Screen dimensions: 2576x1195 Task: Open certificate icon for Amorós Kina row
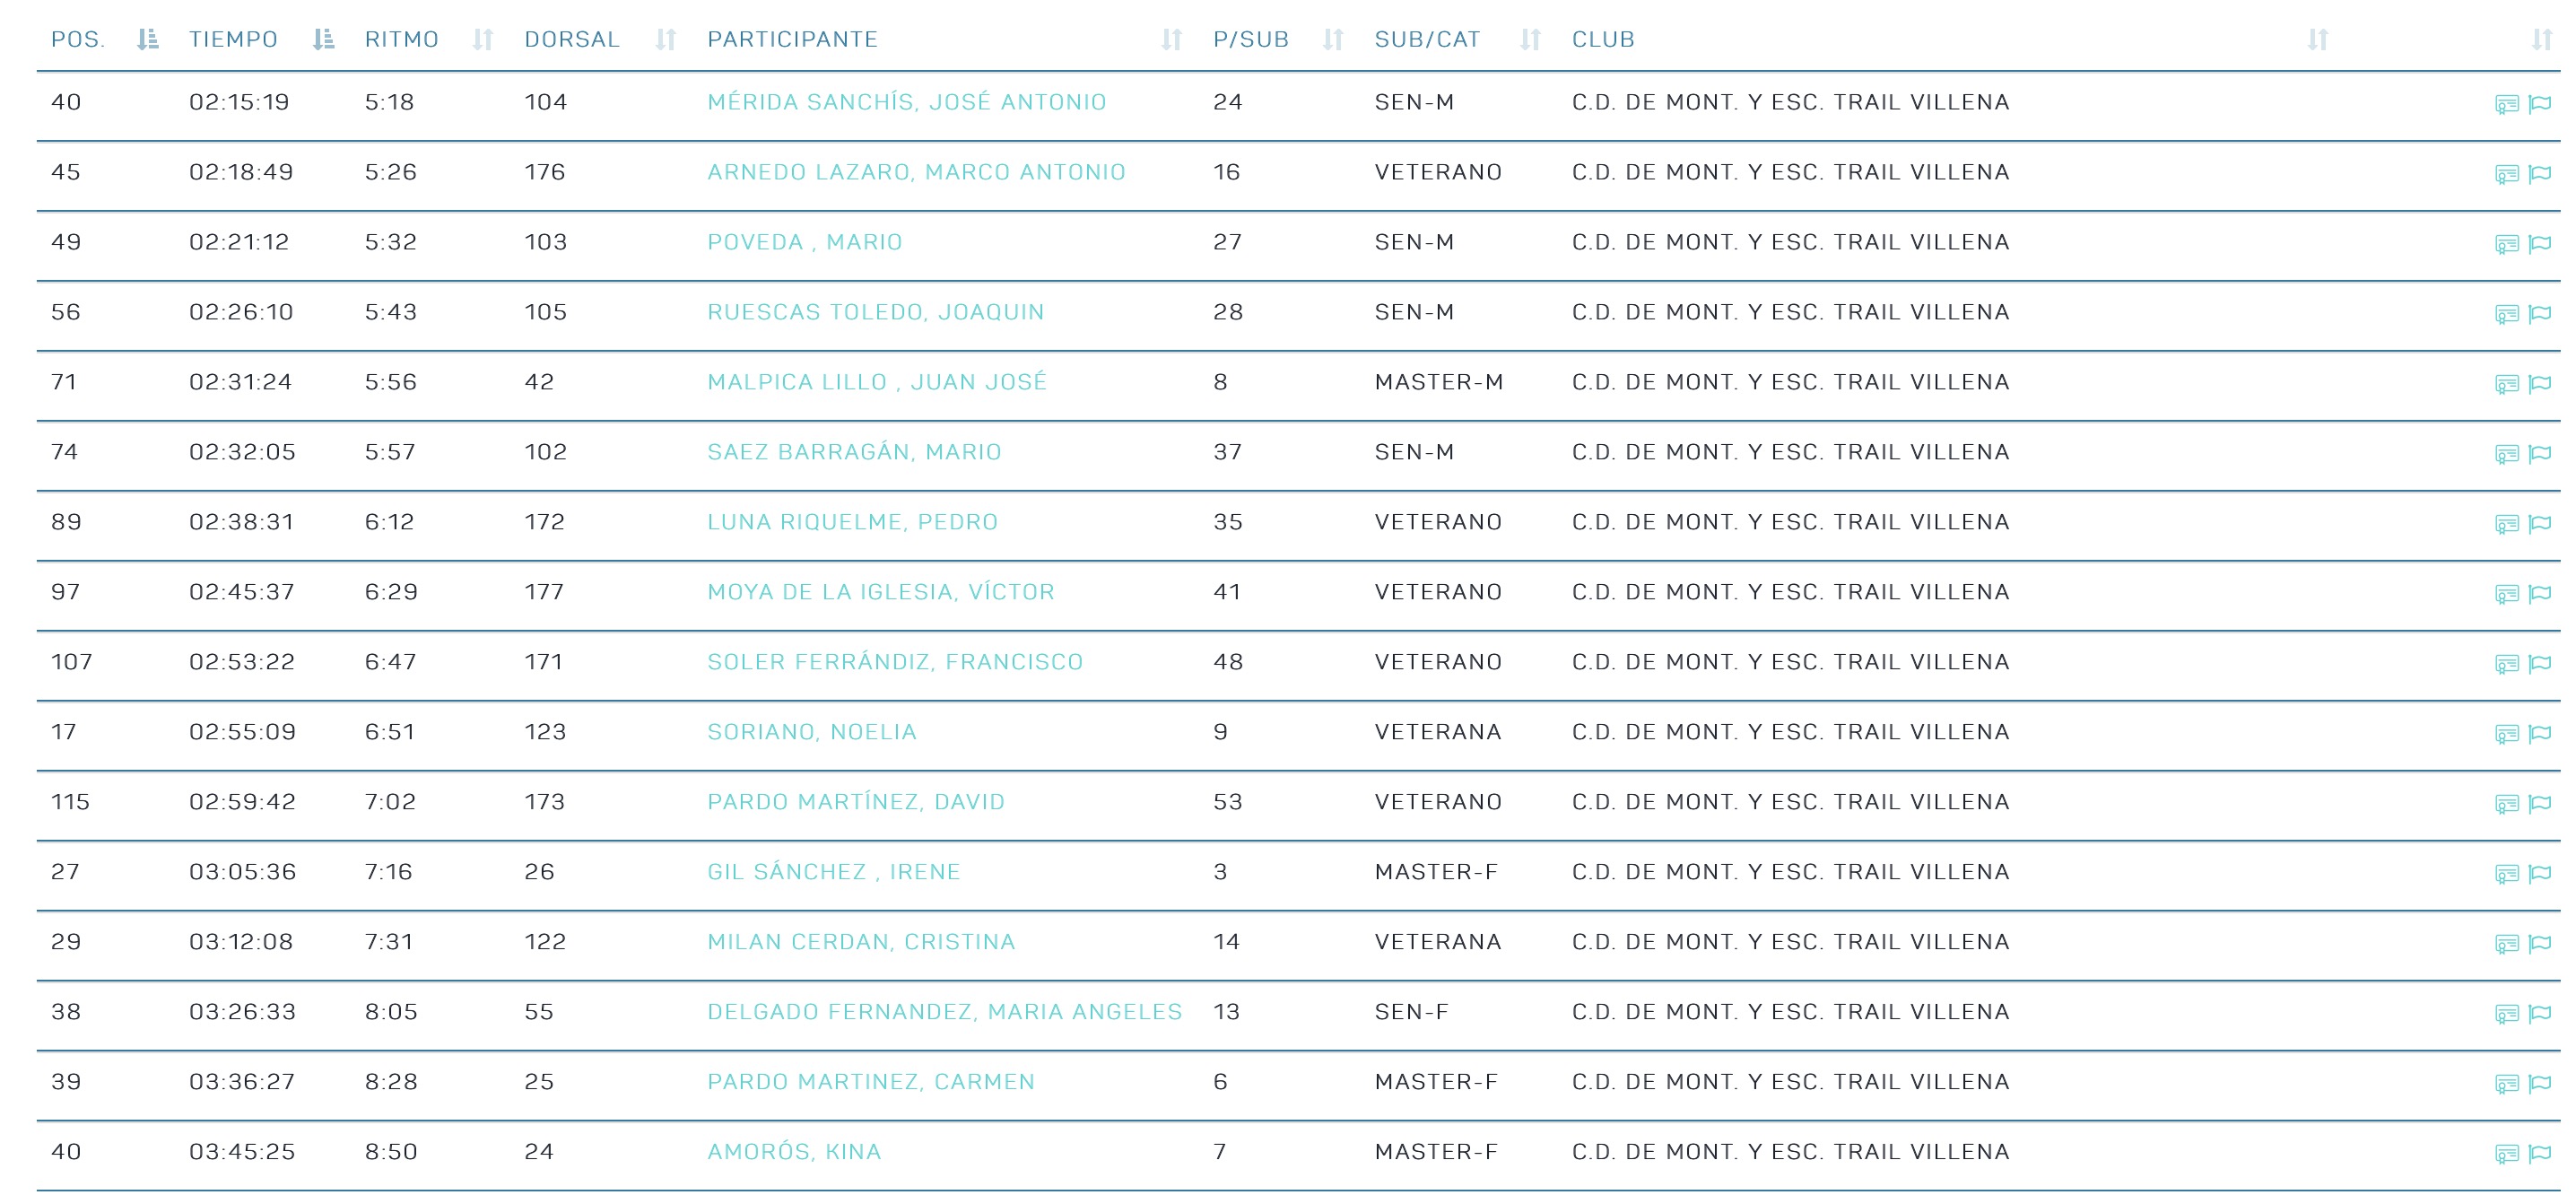point(2505,1154)
